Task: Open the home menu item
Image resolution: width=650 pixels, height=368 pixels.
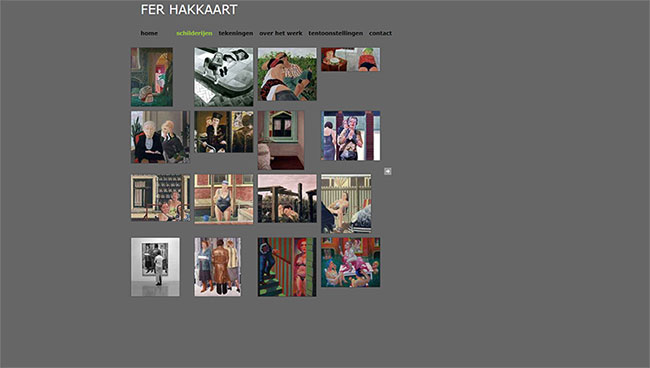Action: [149, 33]
